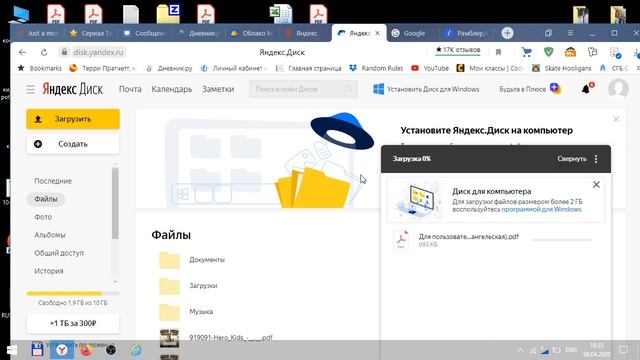Viewport: 640px width, 360px height.
Task: Switch to the Облако browser tab
Action: click(252, 33)
